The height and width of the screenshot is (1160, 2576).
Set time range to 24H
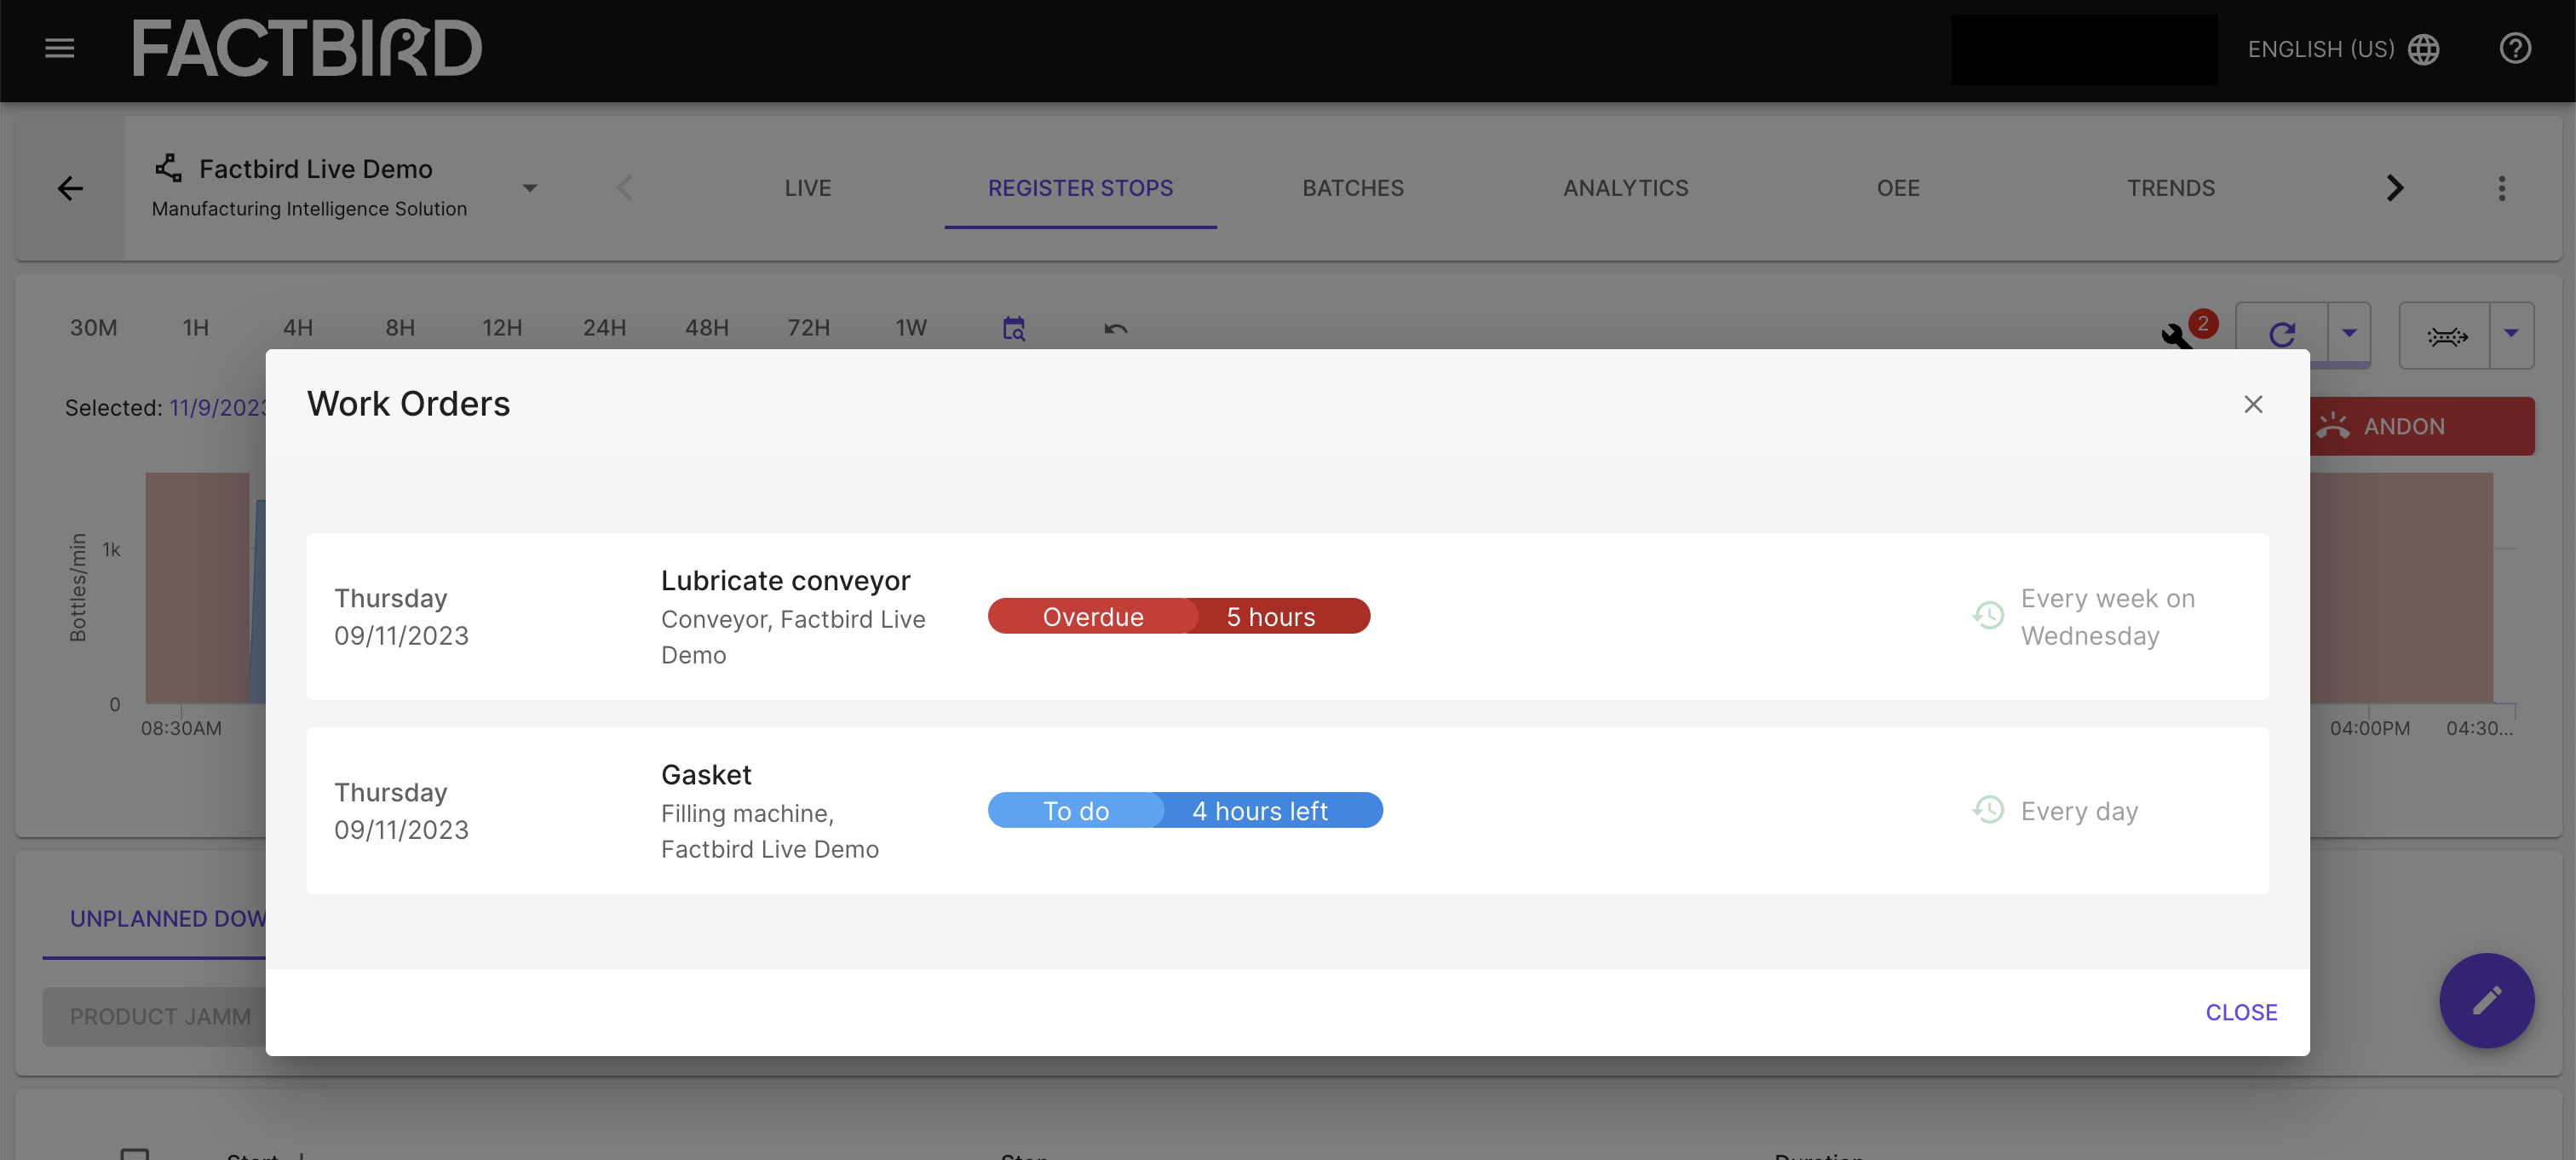[604, 328]
